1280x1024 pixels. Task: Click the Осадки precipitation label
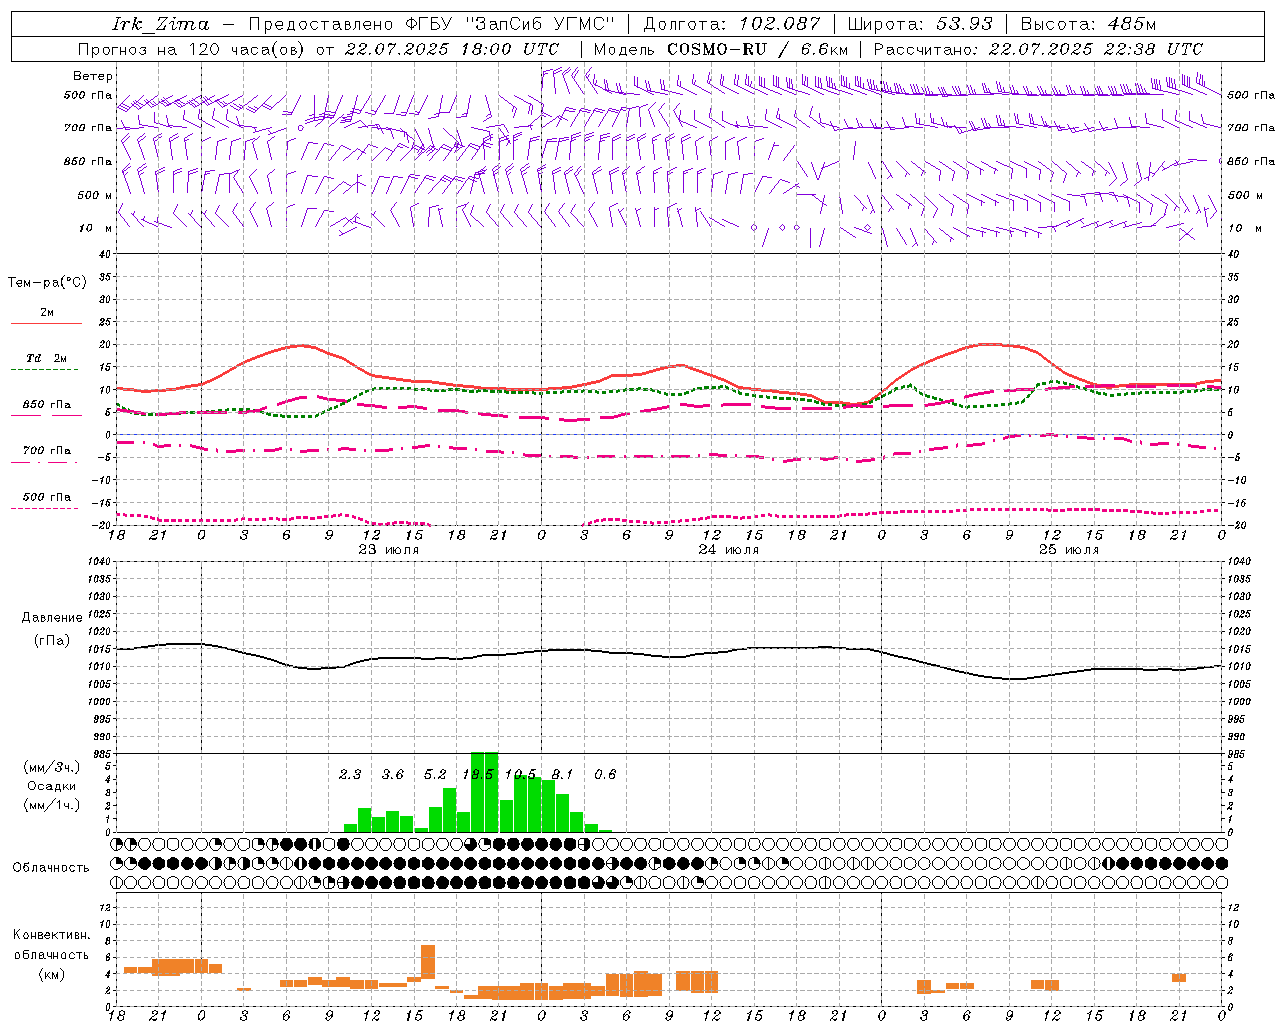point(52,786)
